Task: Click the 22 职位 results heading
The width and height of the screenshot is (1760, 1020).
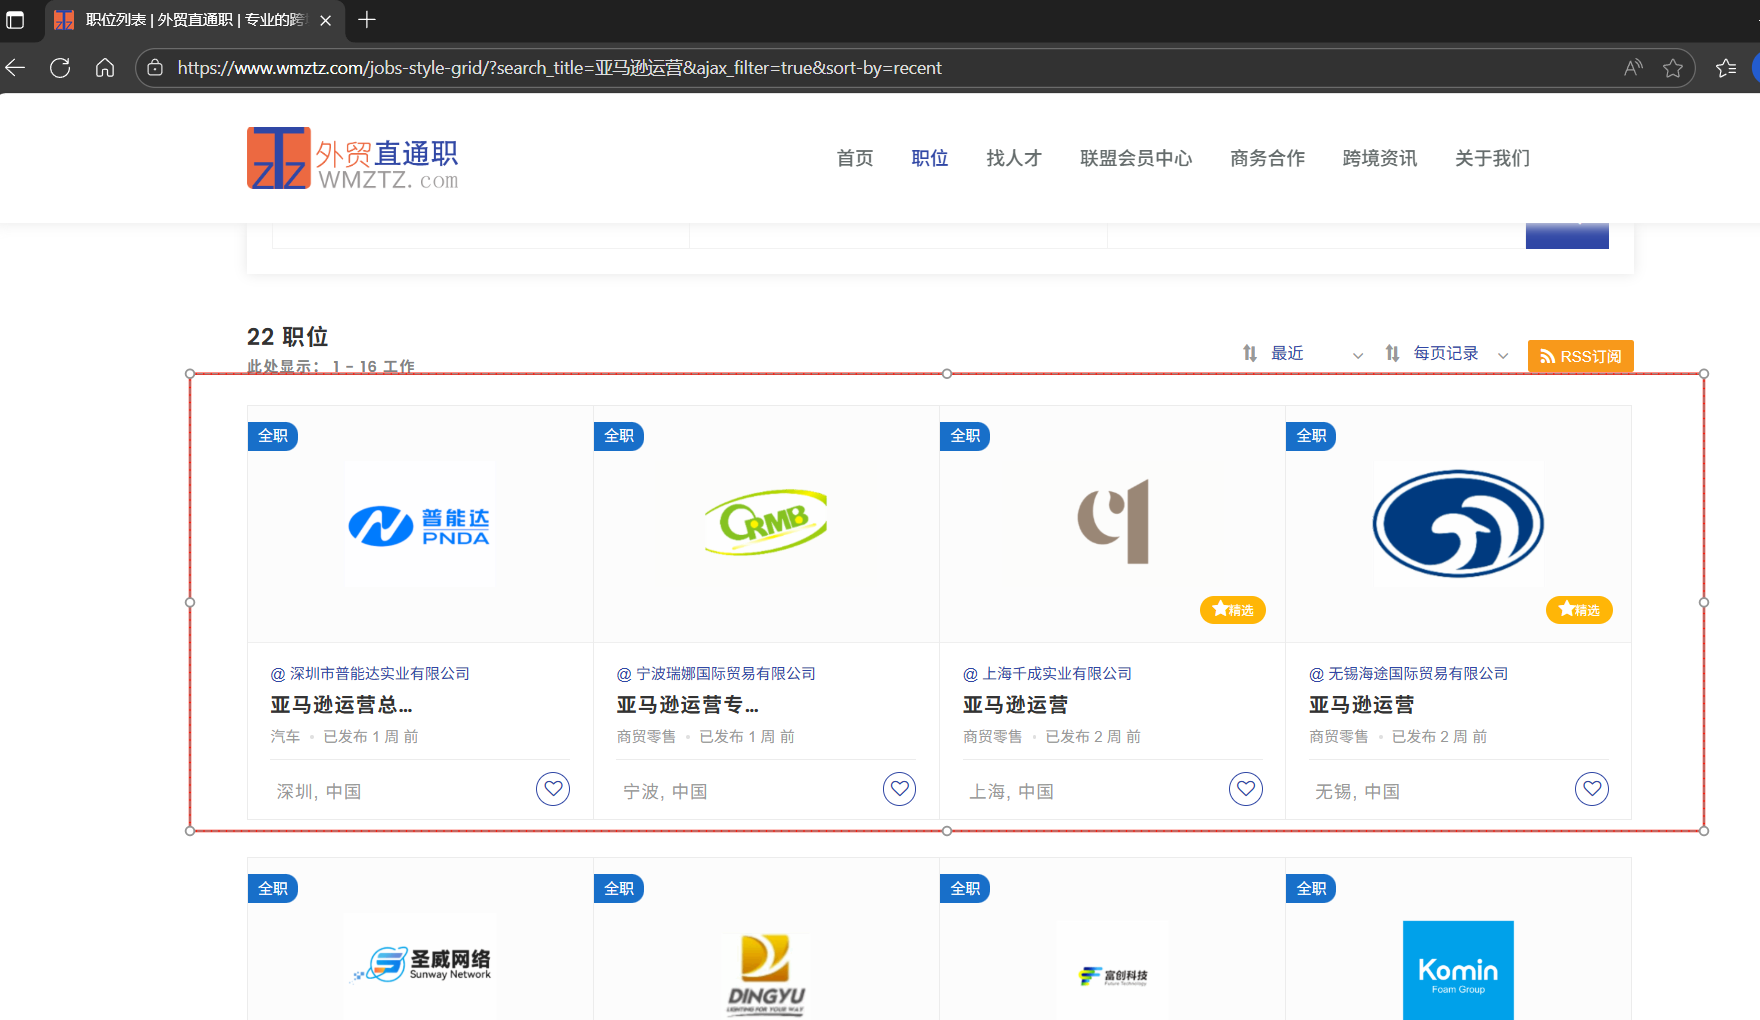Action: coord(288,337)
